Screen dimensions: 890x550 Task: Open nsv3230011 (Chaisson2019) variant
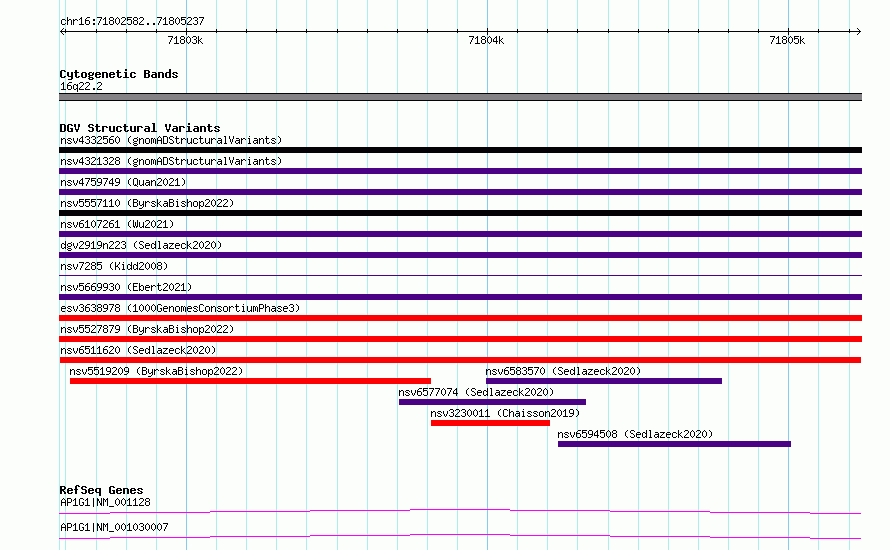tap(505, 413)
